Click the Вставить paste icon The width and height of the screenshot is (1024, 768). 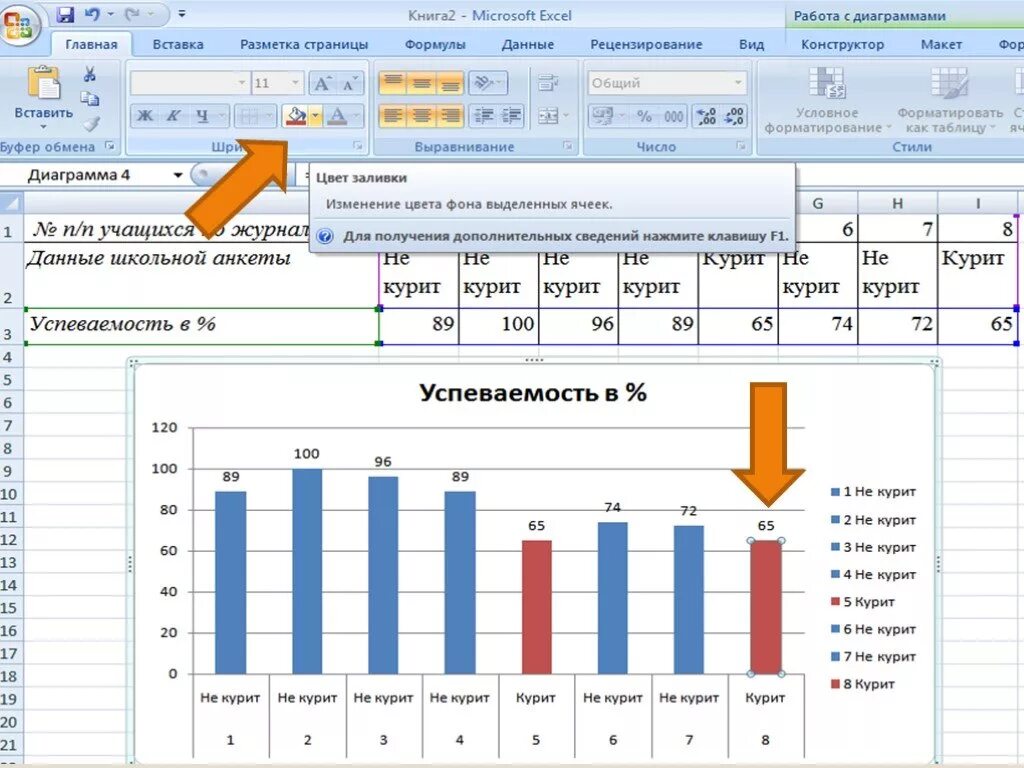tap(43, 84)
